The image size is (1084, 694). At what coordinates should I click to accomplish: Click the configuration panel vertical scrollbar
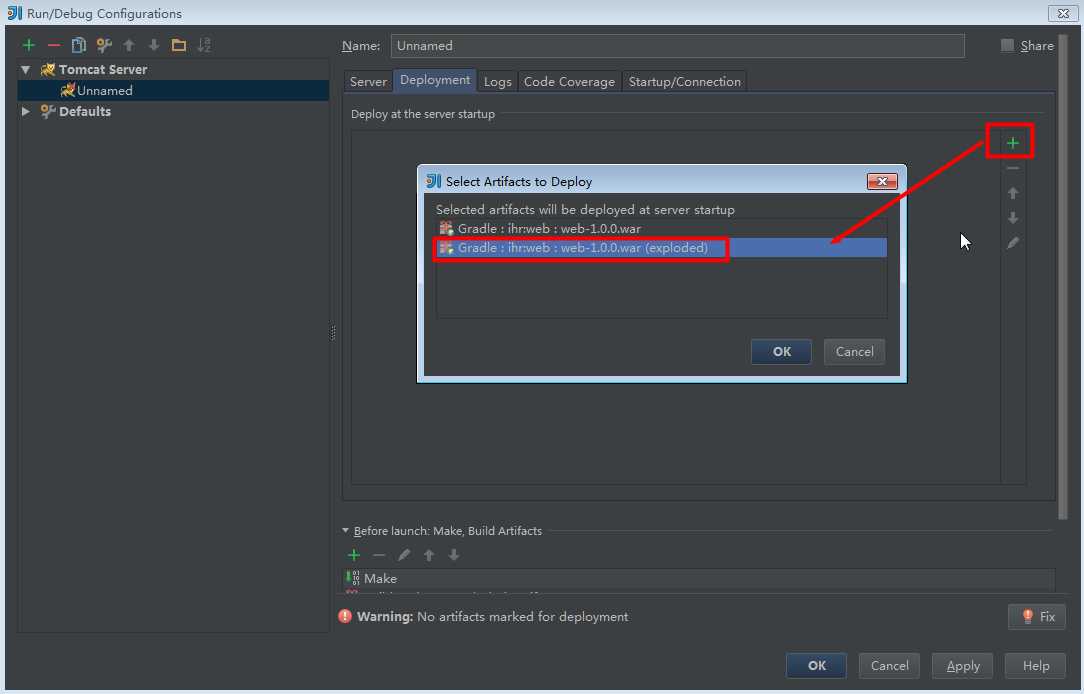[1063, 276]
